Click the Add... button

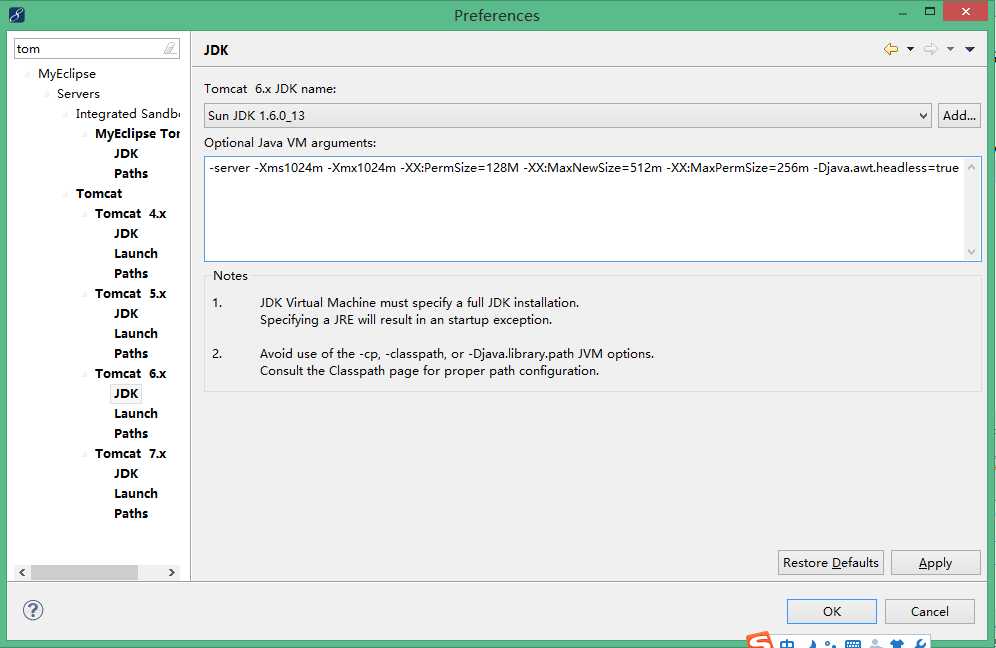point(959,116)
